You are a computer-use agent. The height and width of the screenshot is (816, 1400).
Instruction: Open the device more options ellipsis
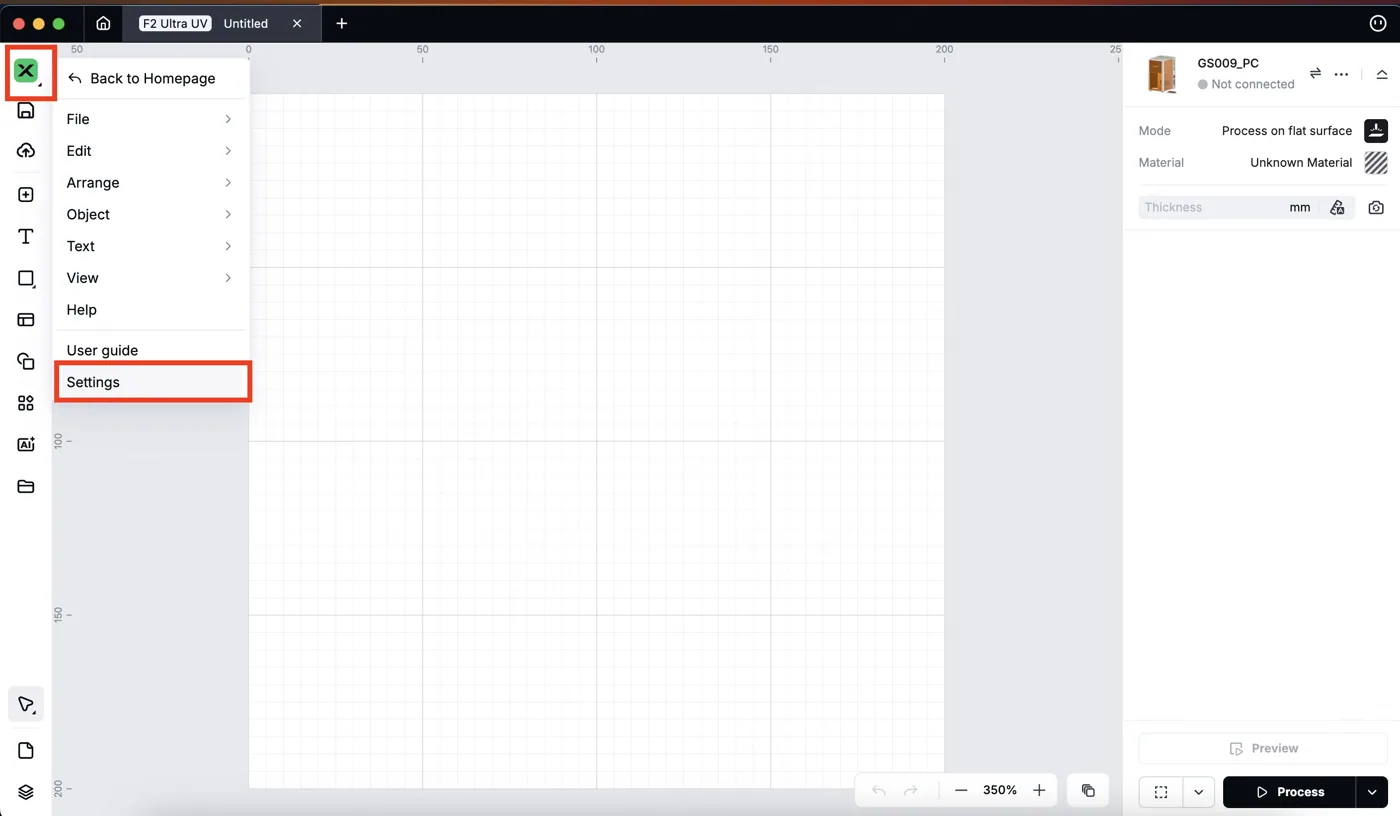[1342, 74]
